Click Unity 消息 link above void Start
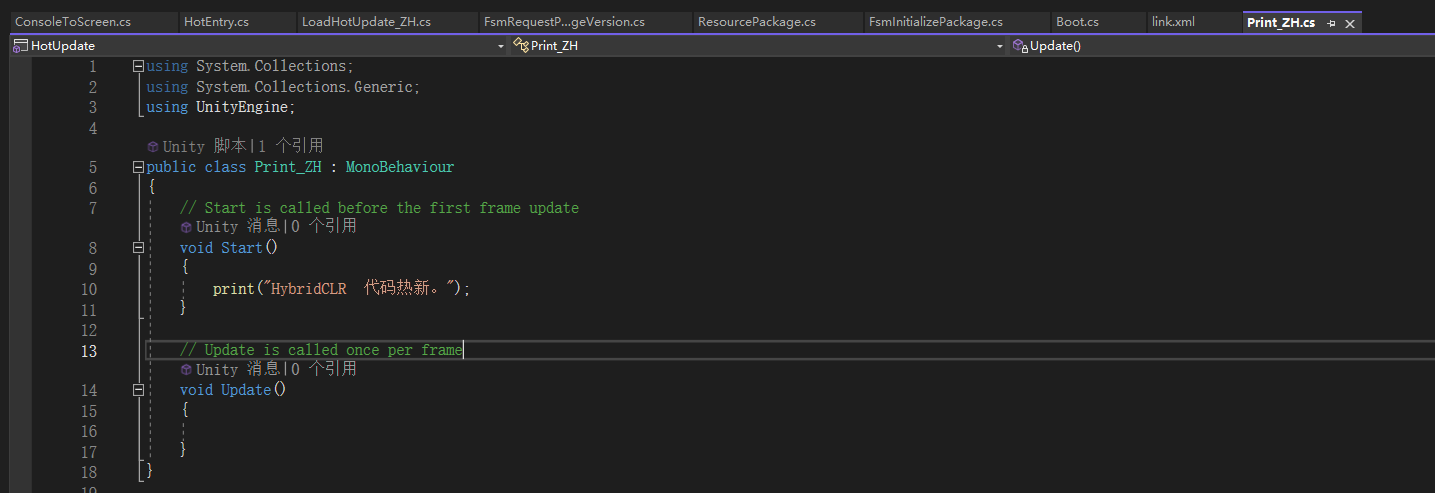The height and width of the screenshot is (493, 1435). point(237,227)
